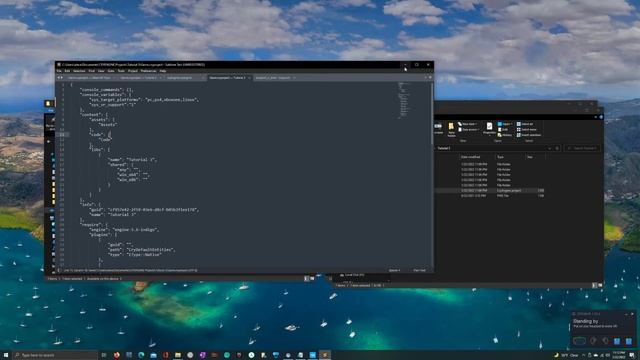The image size is (640, 360).
Task: Open the New item dropdown in Explorer
Action: coord(468,124)
